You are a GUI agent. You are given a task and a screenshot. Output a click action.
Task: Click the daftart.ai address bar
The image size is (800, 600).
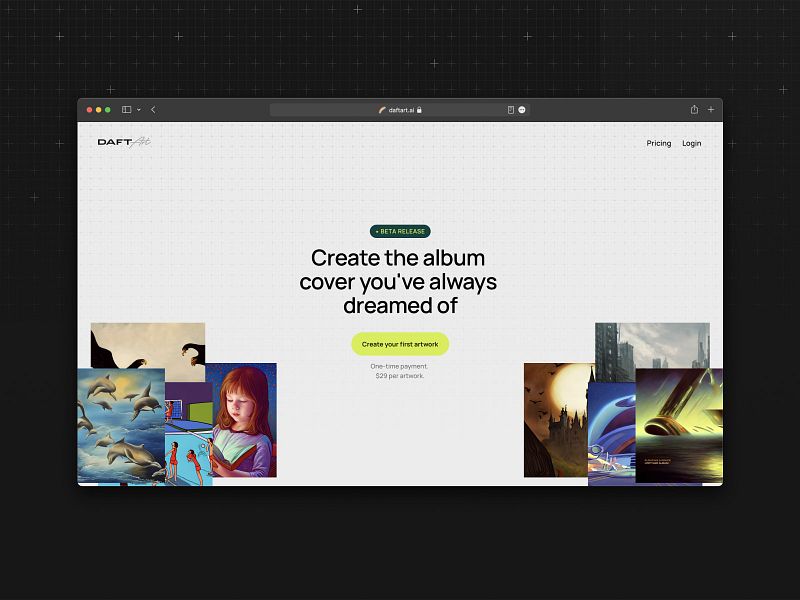click(400, 110)
